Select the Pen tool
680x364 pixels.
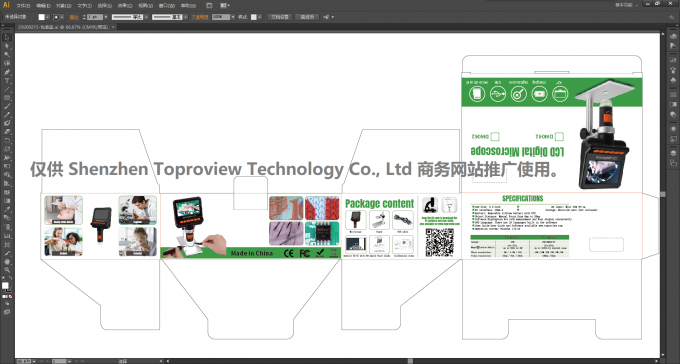click(x=7, y=72)
